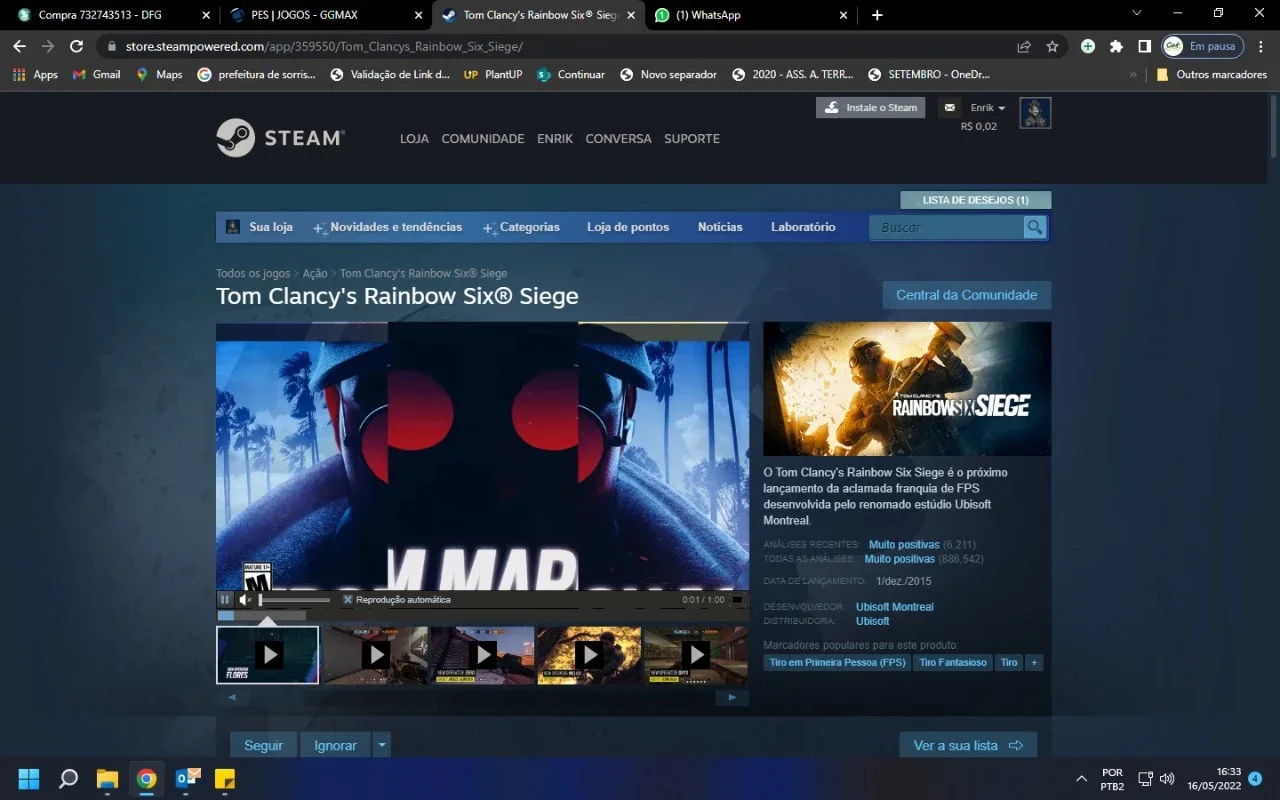This screenshot has width=1280, height=800.
Task: Reload the page with the refresh icon
Action: point(76,46)
